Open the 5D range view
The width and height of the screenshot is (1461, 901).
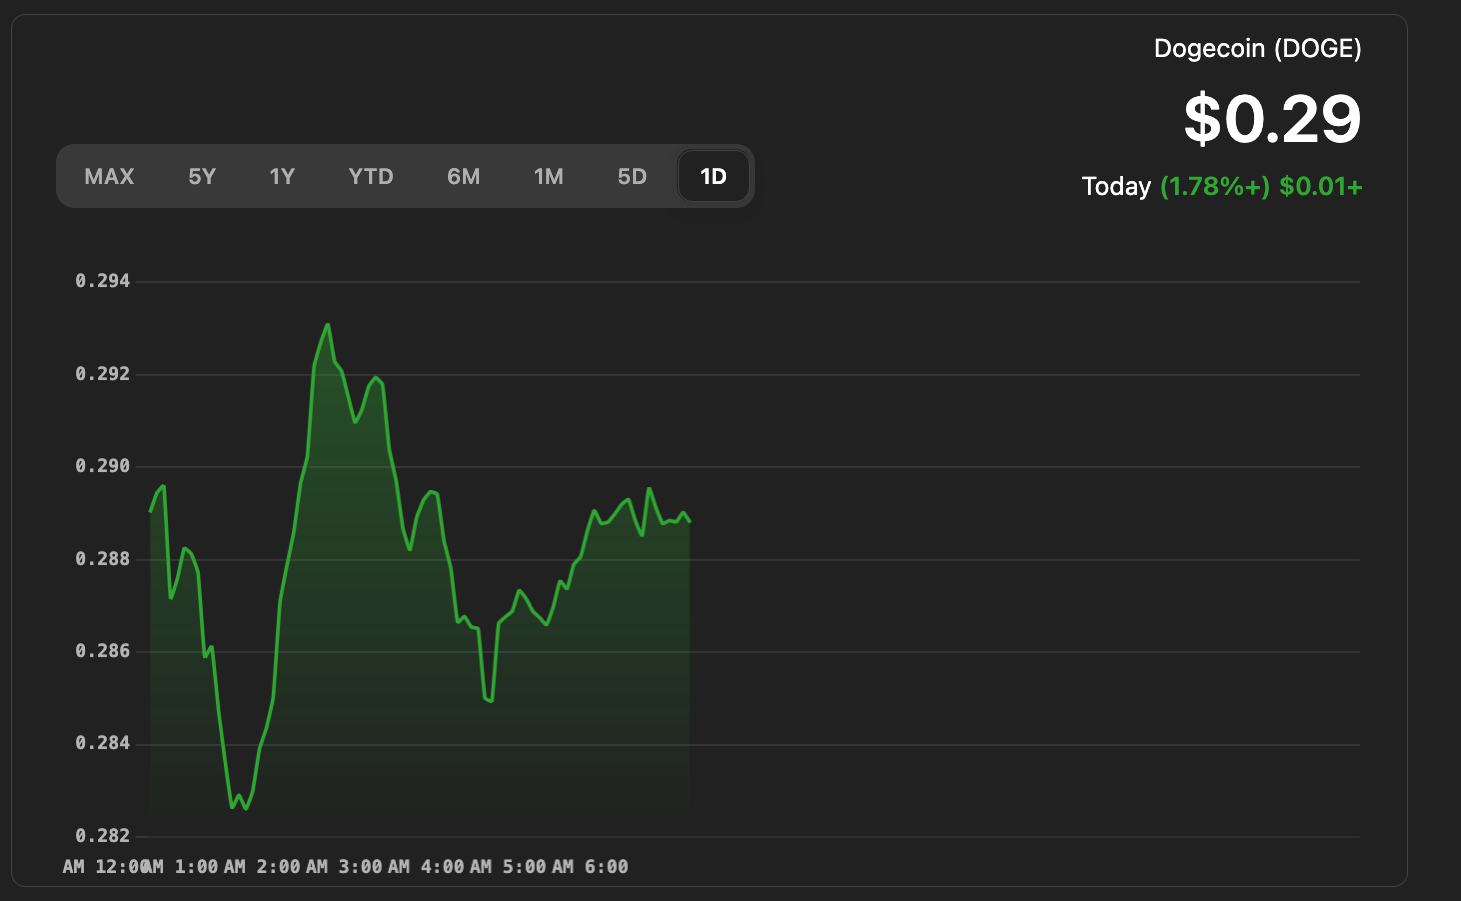(632, 177)
